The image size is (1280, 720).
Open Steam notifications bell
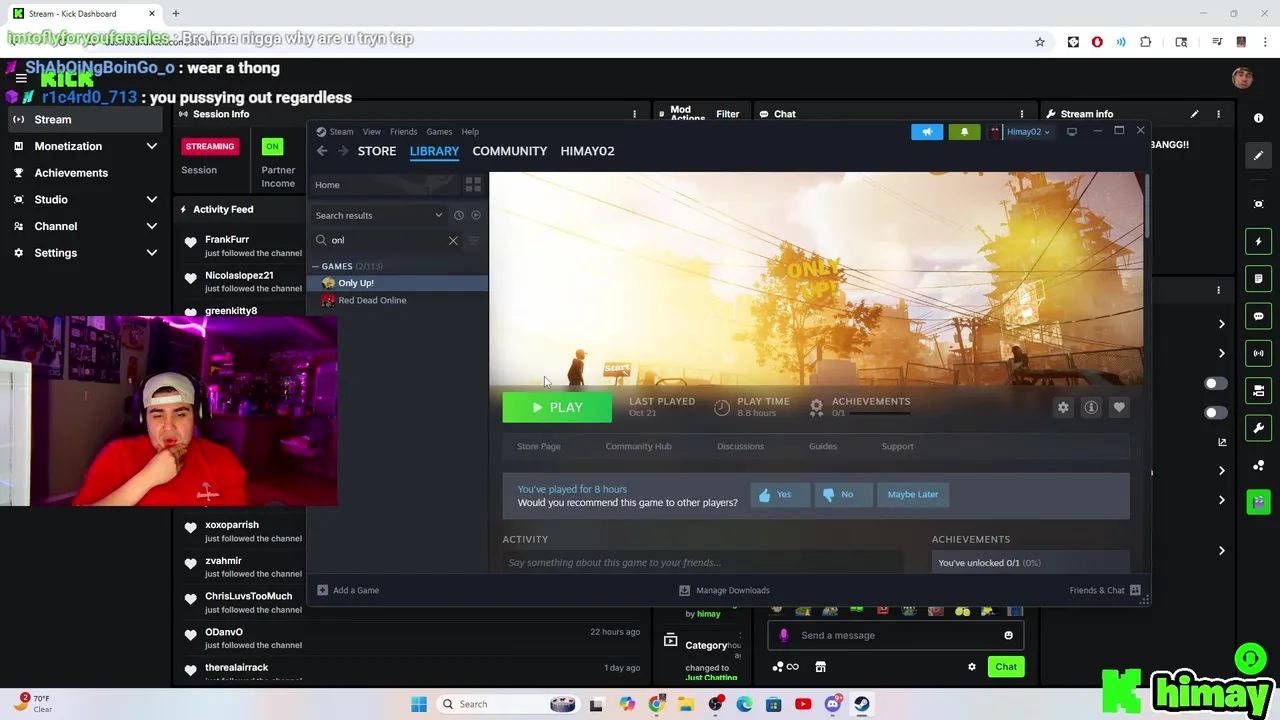[x=964, y=131]
